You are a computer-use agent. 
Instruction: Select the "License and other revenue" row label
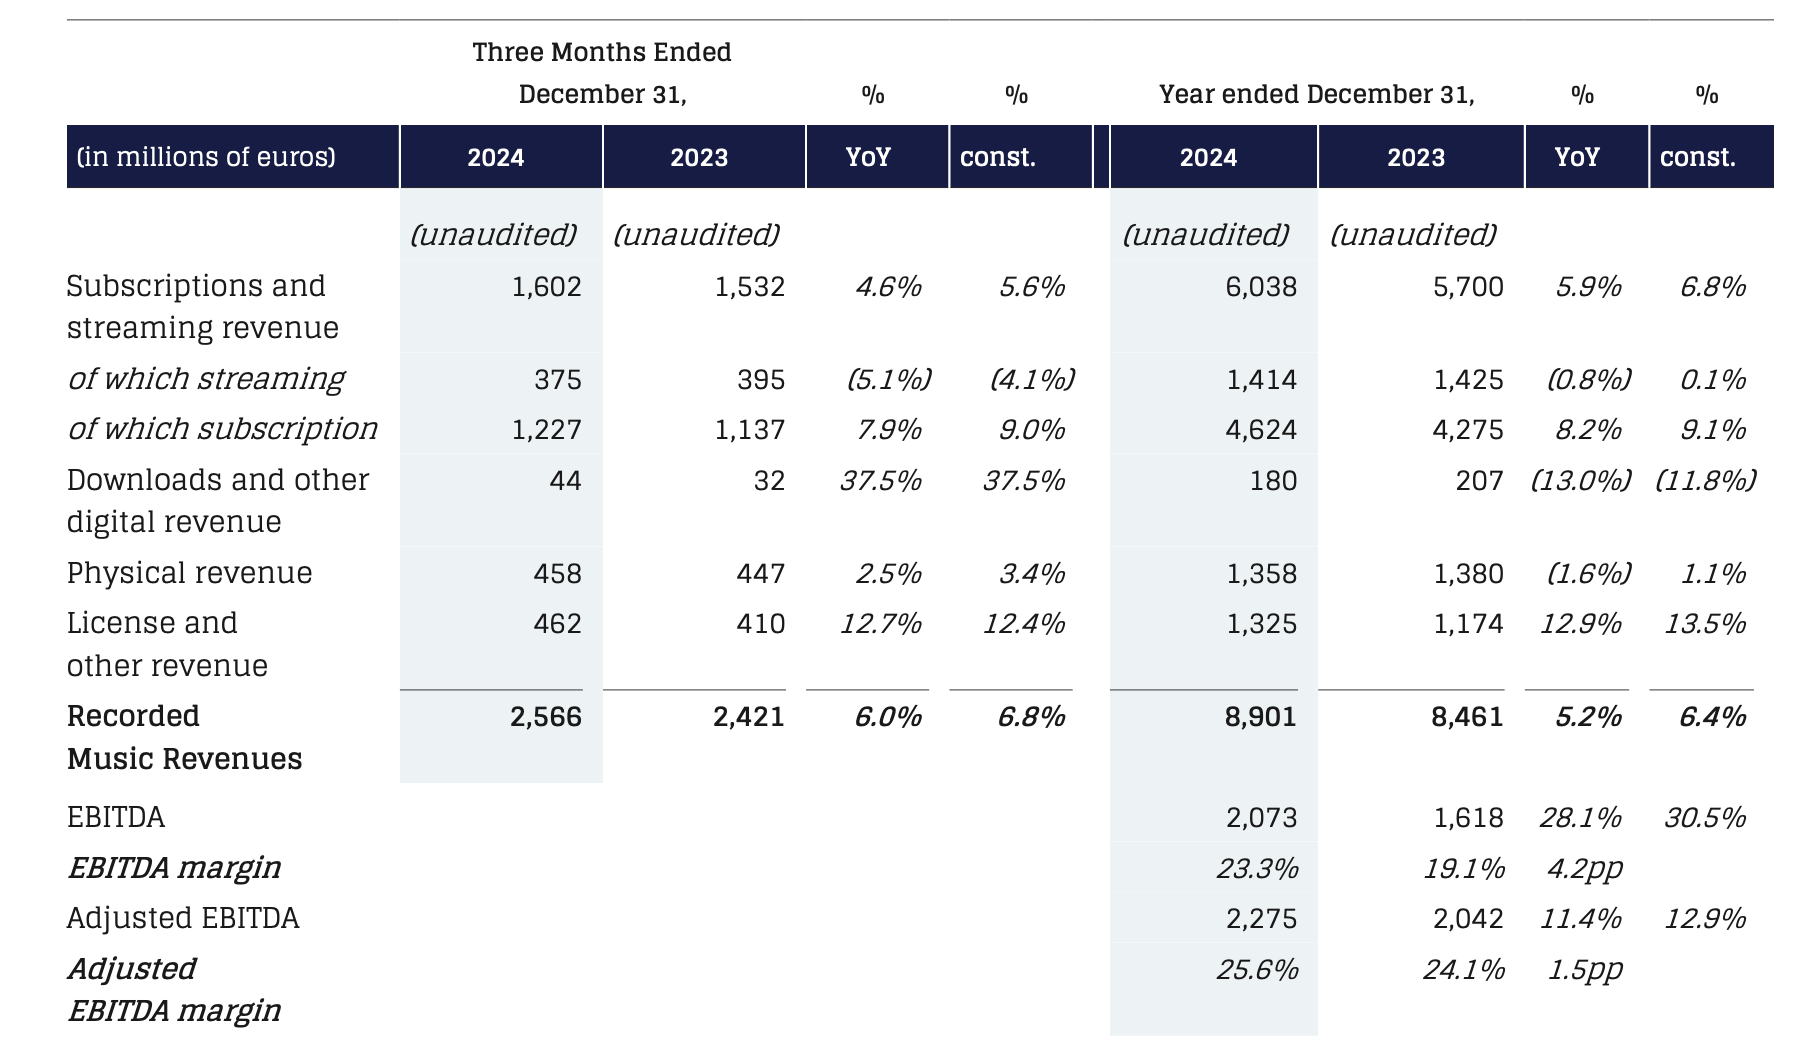(x=167, y=644)
